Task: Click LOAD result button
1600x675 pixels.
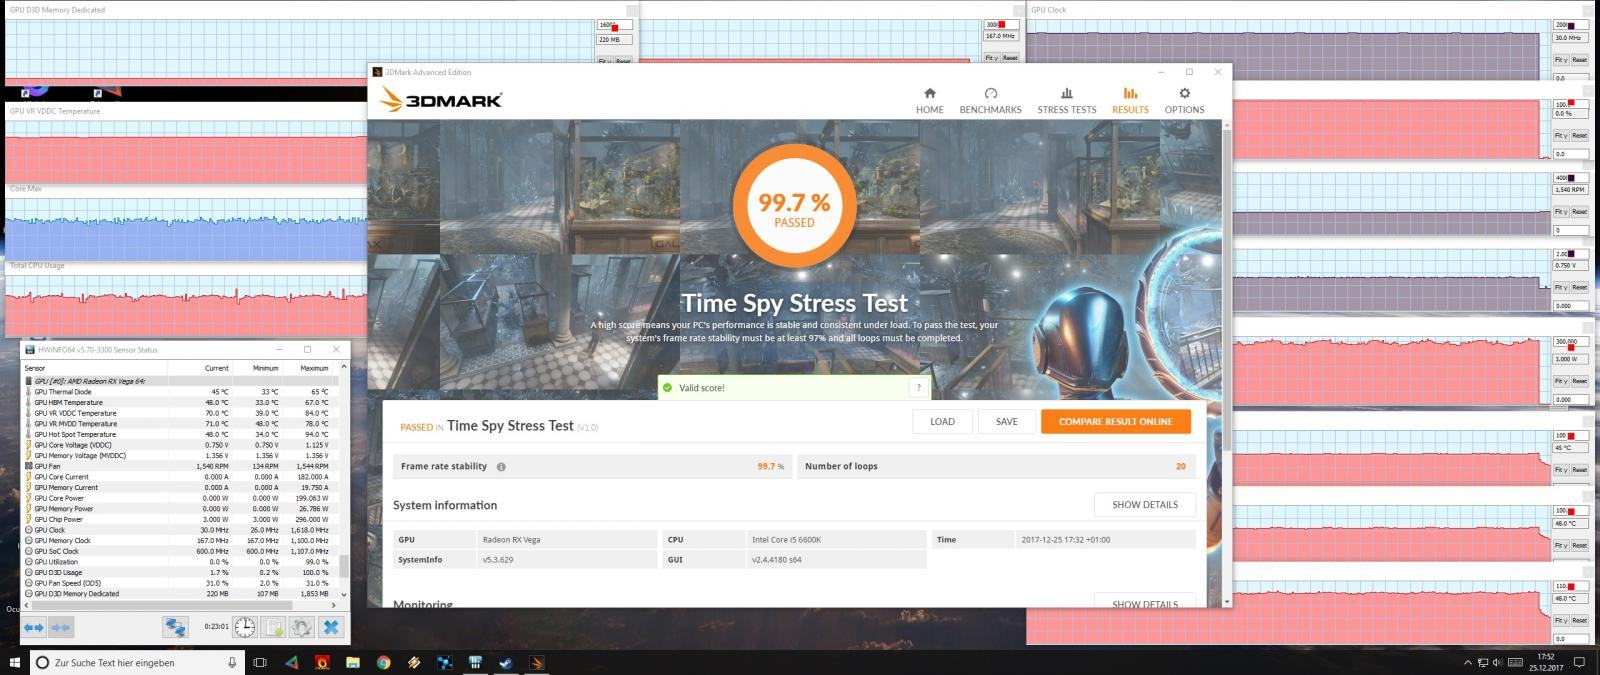Action: pyautogui.click(x=942, y=422)
